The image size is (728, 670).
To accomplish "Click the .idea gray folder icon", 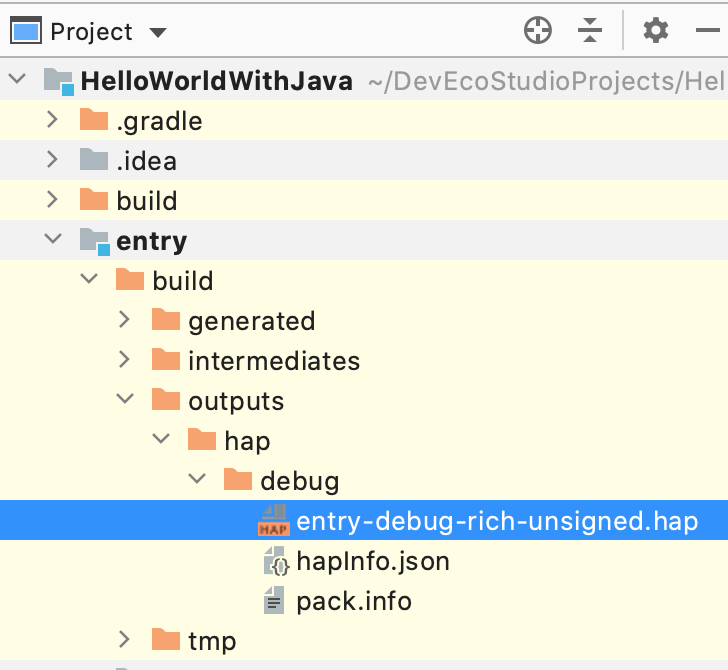I will point(94,160).
